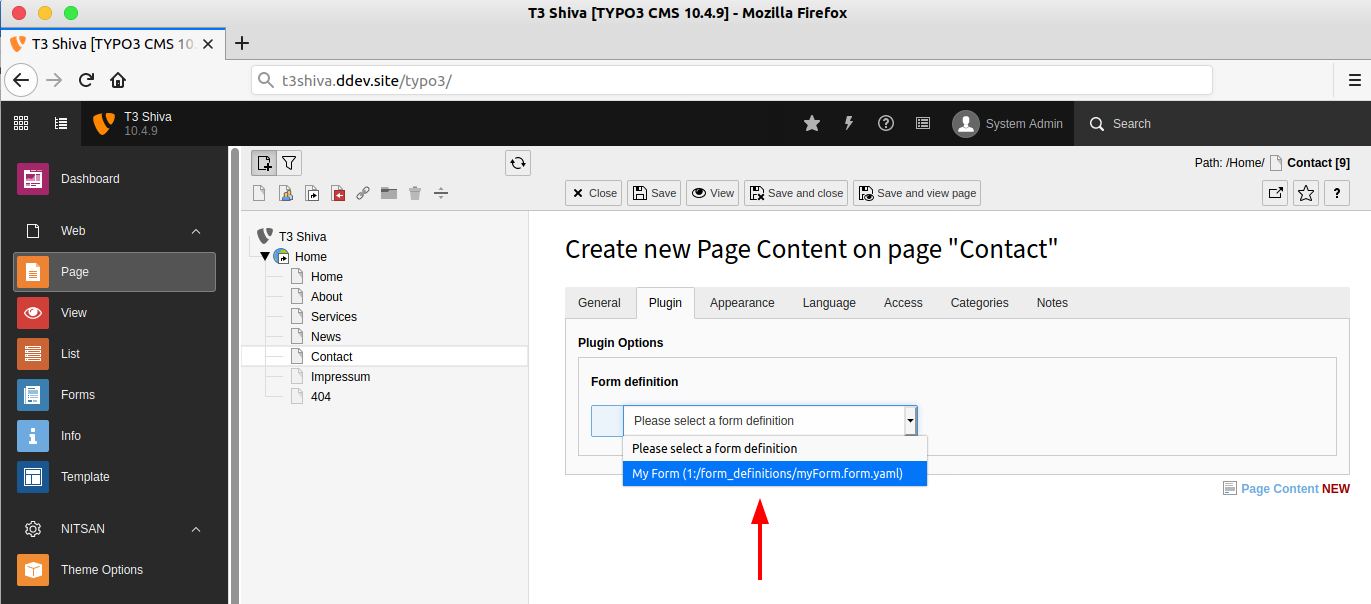Click the Close button above the form
Image resolution: width=1371 pixels, height=604 pixels.
click(593, 192)
